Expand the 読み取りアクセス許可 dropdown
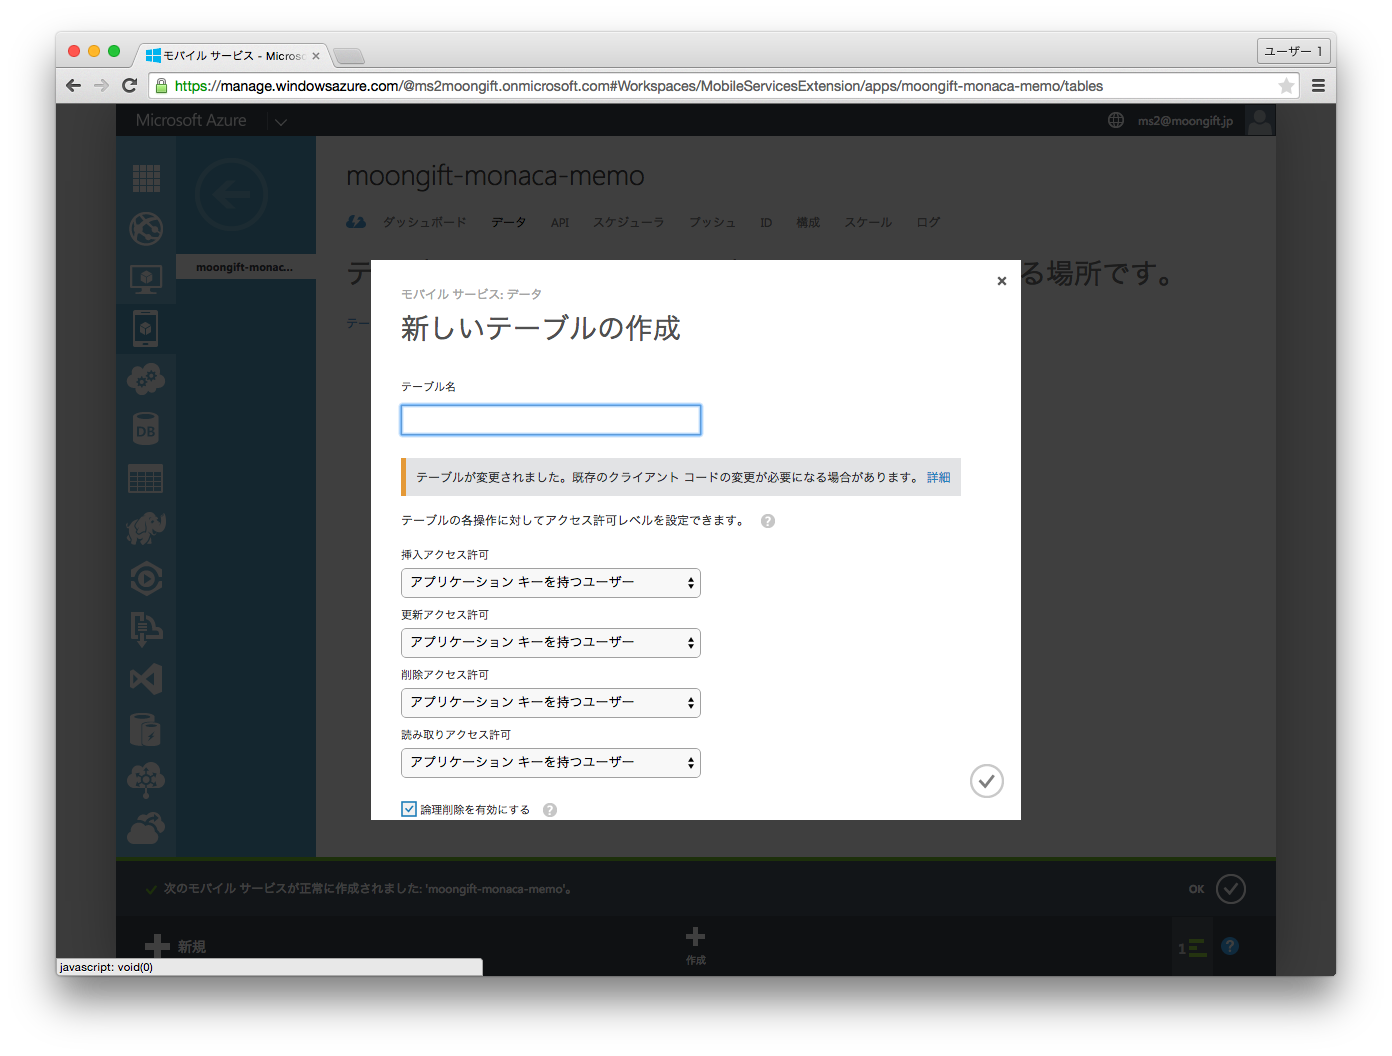 (x=550, y=763)
